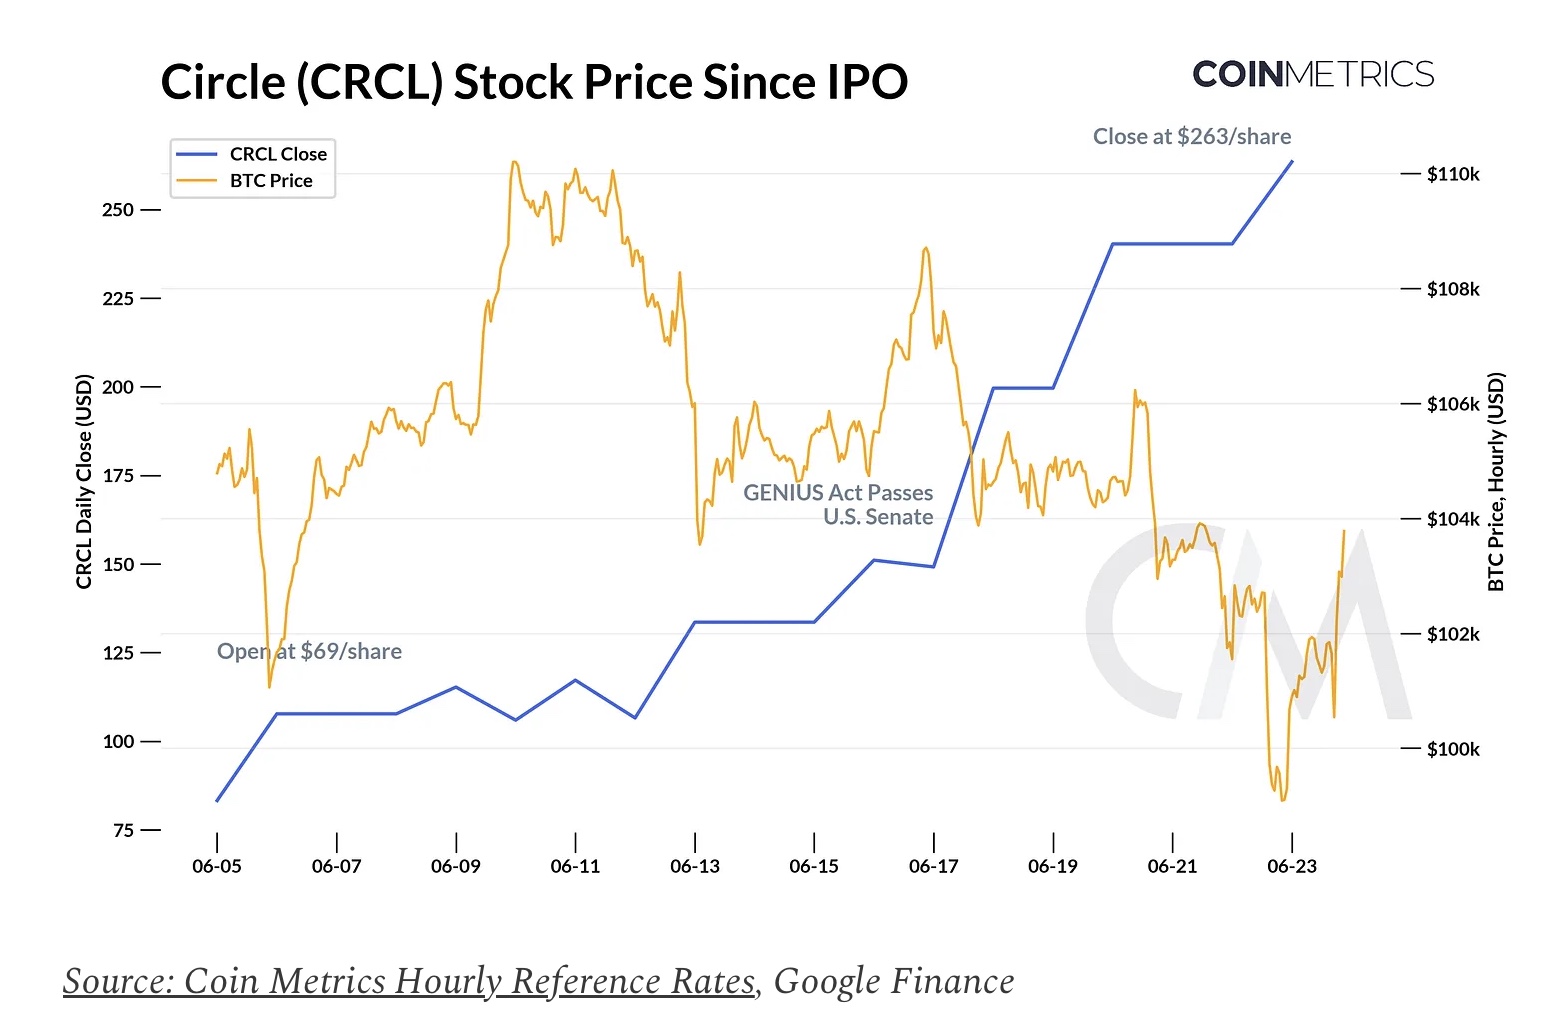Click the blue CRCL legend line swatch
The width and height of the screenshot is (1550, 1017).
[x=196, y=154]
